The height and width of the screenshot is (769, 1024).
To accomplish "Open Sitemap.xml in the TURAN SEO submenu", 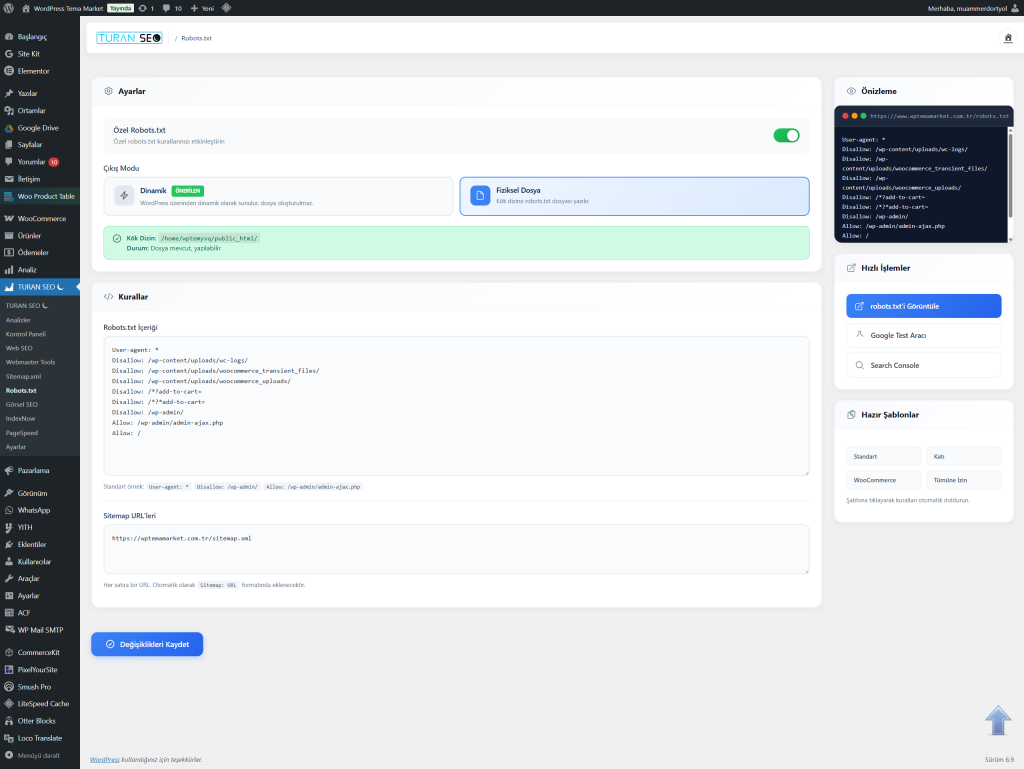I will coord(23,376).
